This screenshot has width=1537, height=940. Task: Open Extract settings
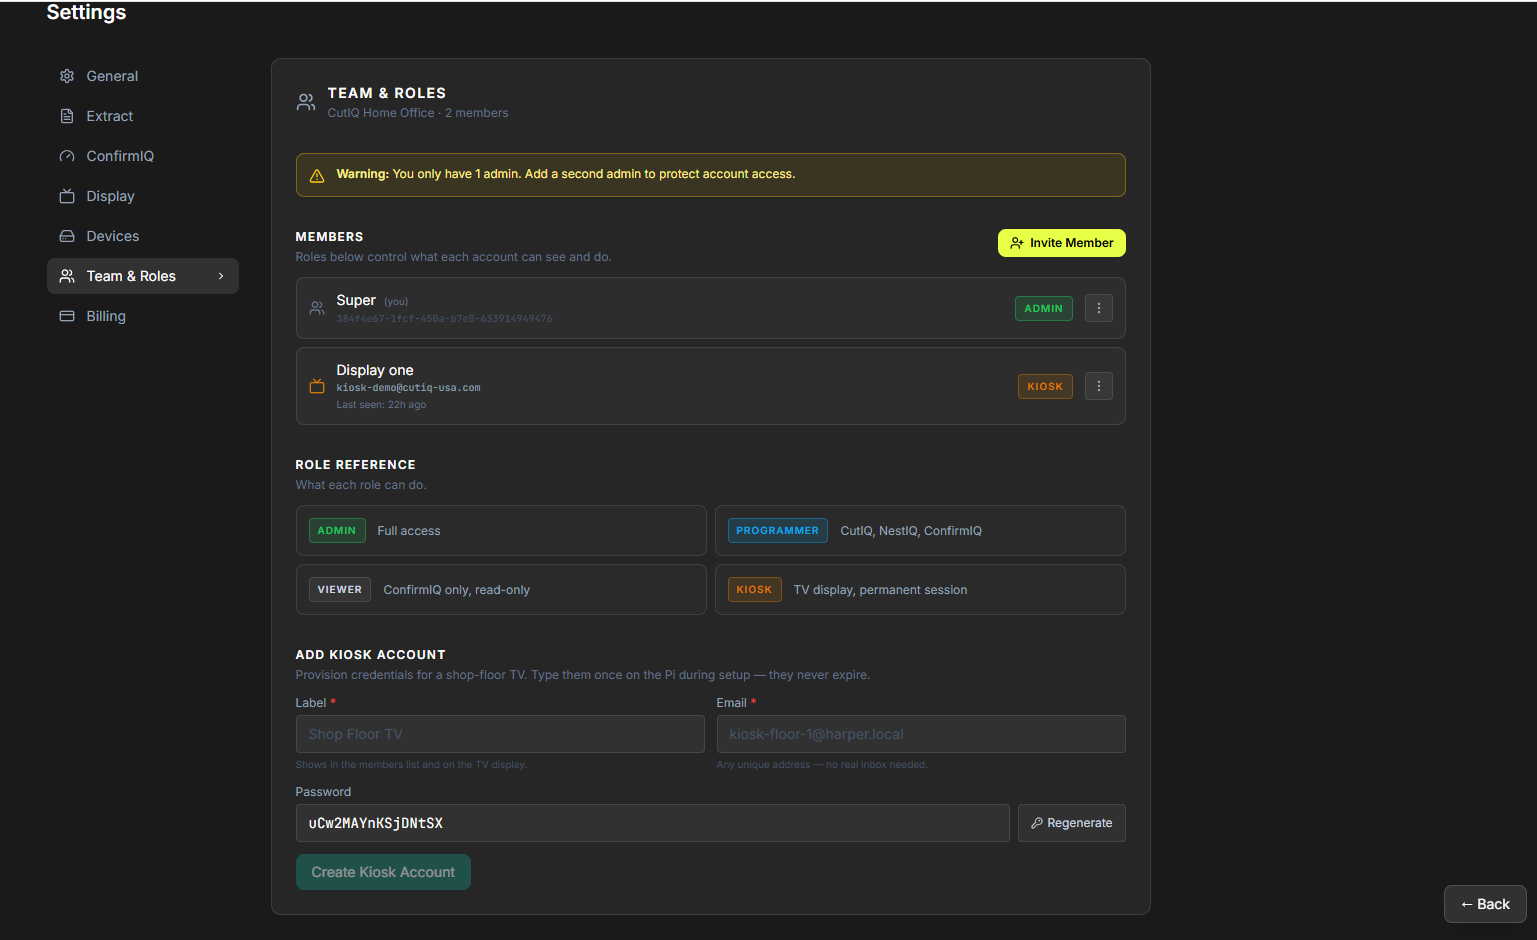pyautogui.click(x=143, y=116)
